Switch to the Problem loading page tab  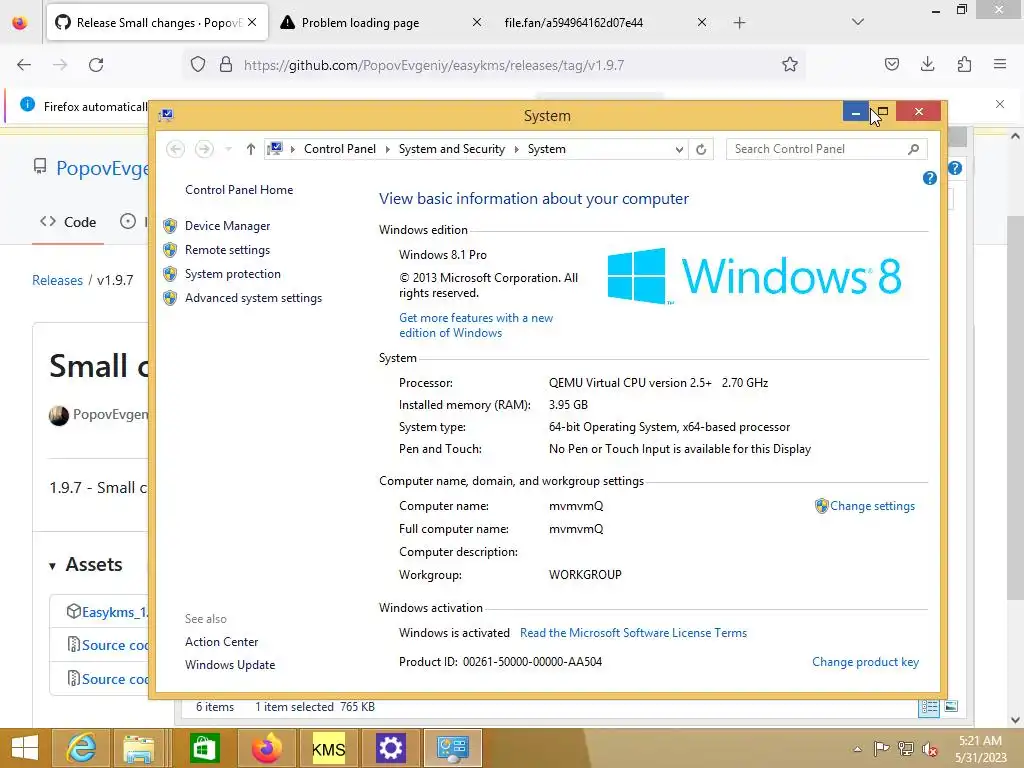(360, 23)
